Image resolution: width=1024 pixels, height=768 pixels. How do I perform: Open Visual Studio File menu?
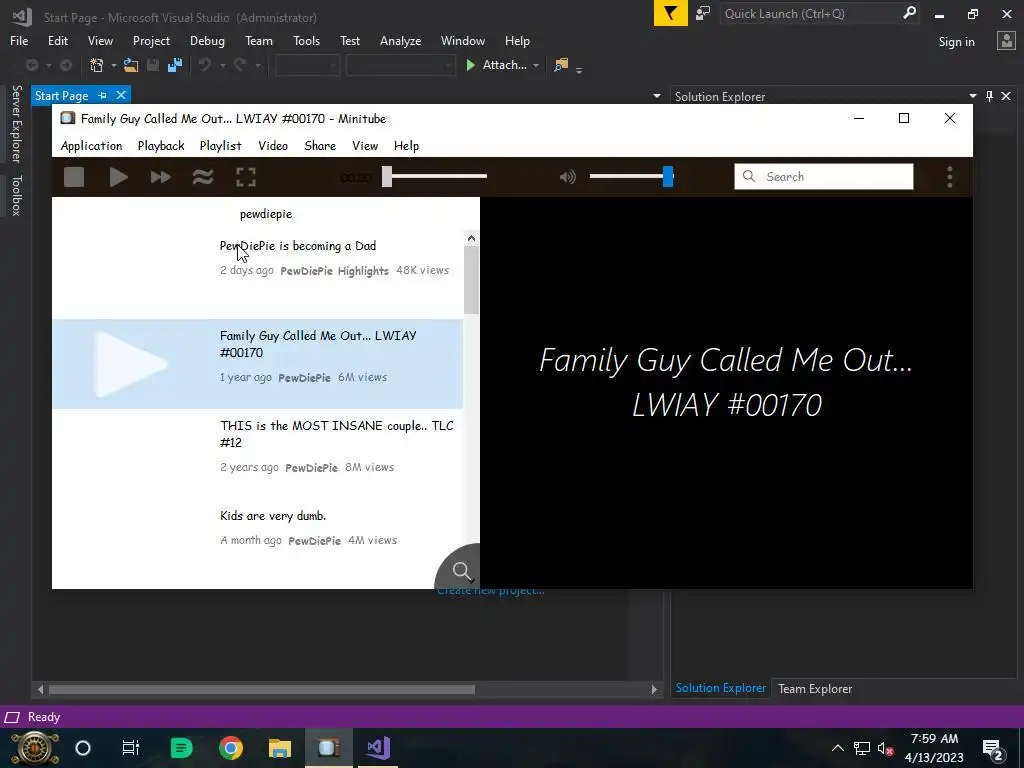[19, 40]
